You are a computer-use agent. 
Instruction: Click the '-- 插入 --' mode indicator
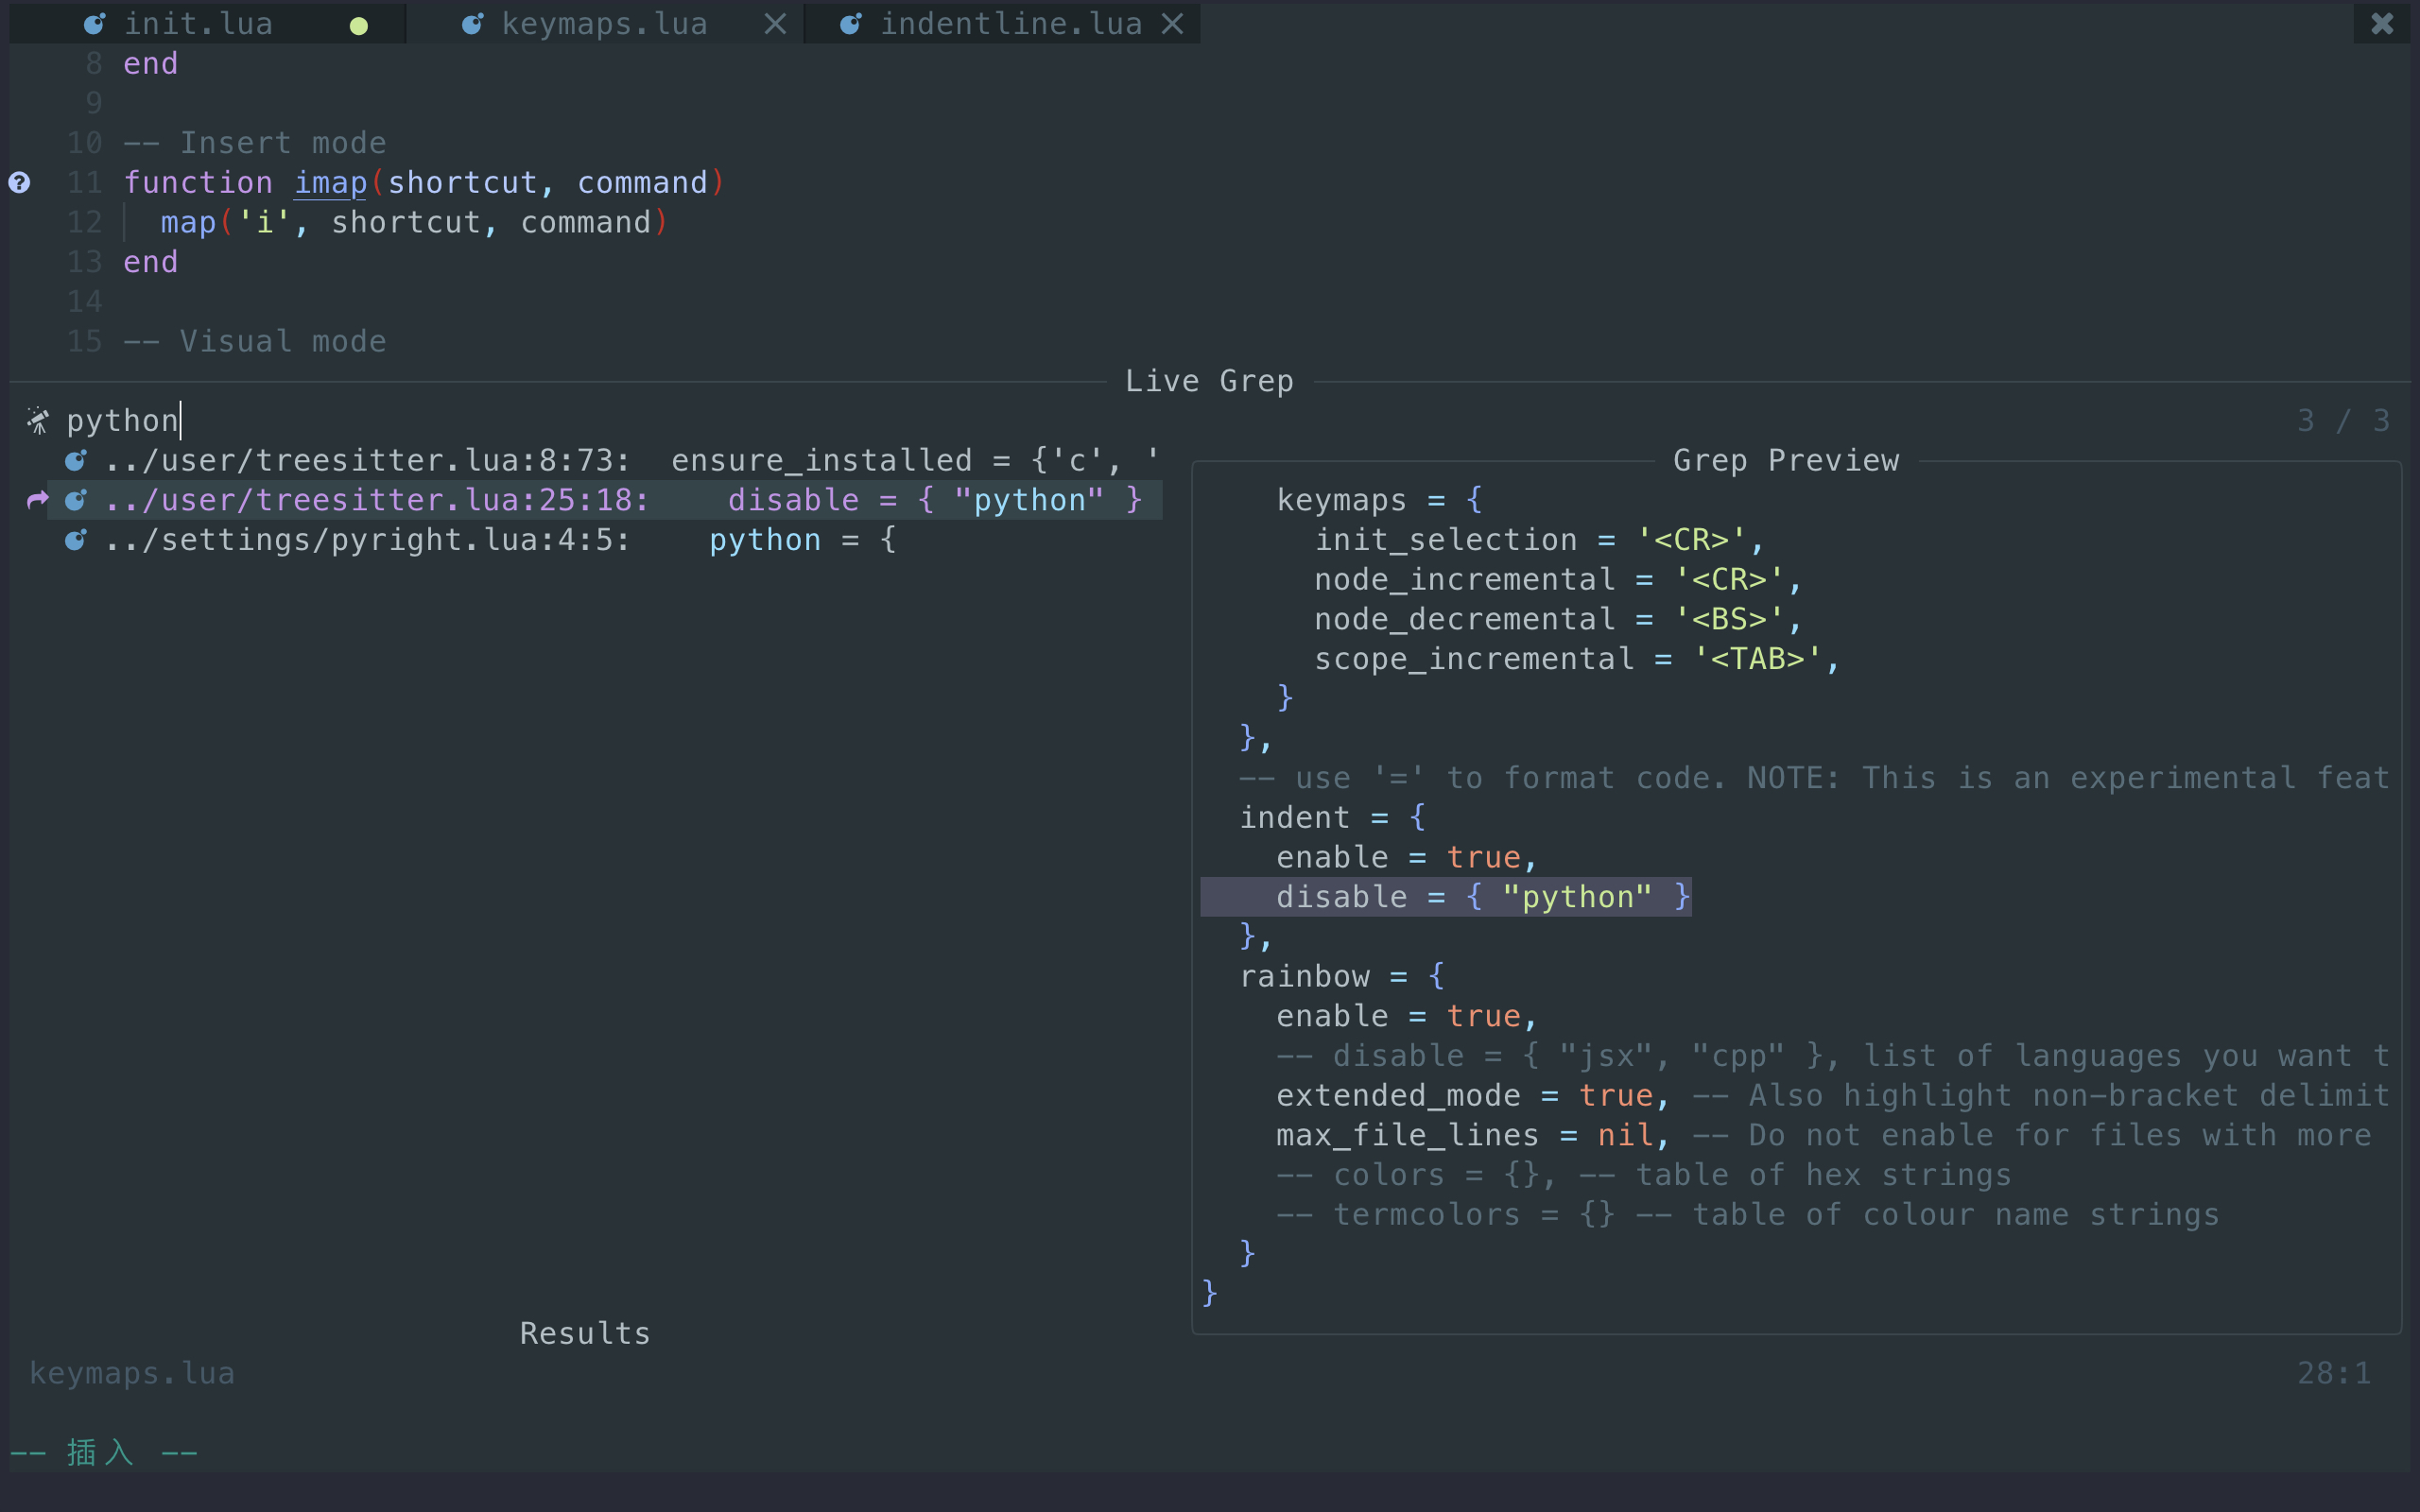tap(104, 1452)
